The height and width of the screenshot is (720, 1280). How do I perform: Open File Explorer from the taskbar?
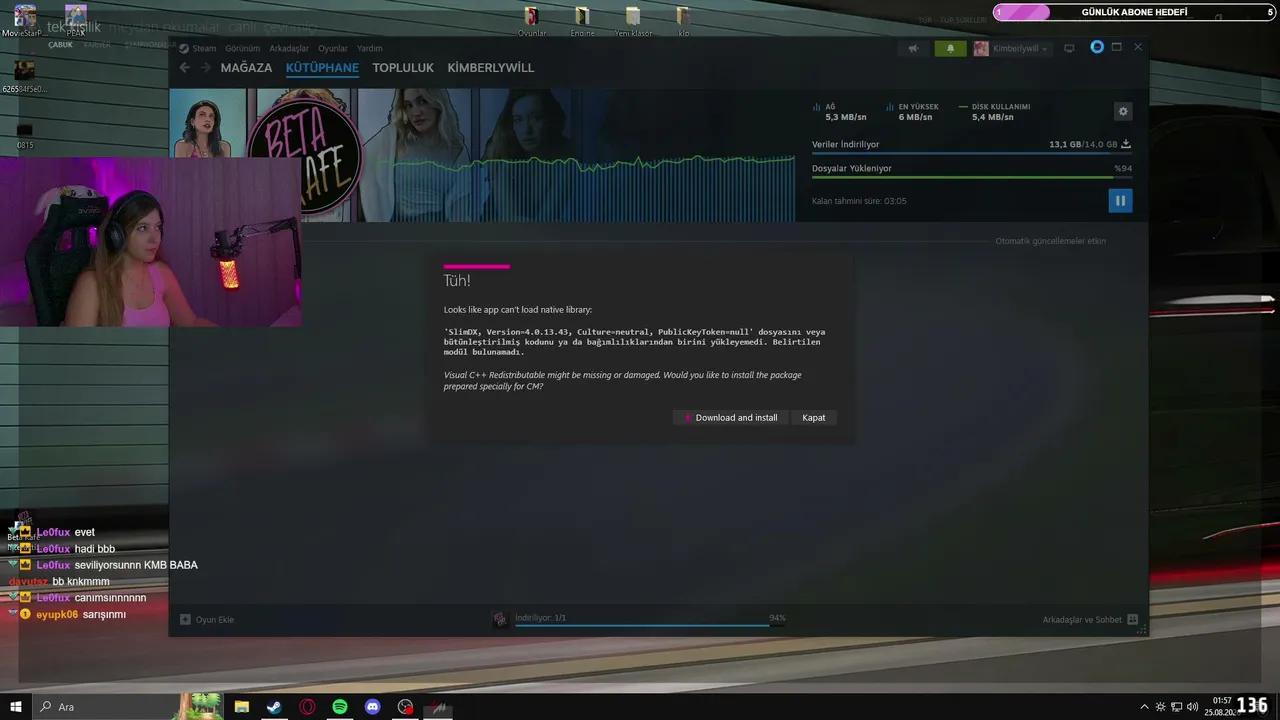click(x=241, y=707)
